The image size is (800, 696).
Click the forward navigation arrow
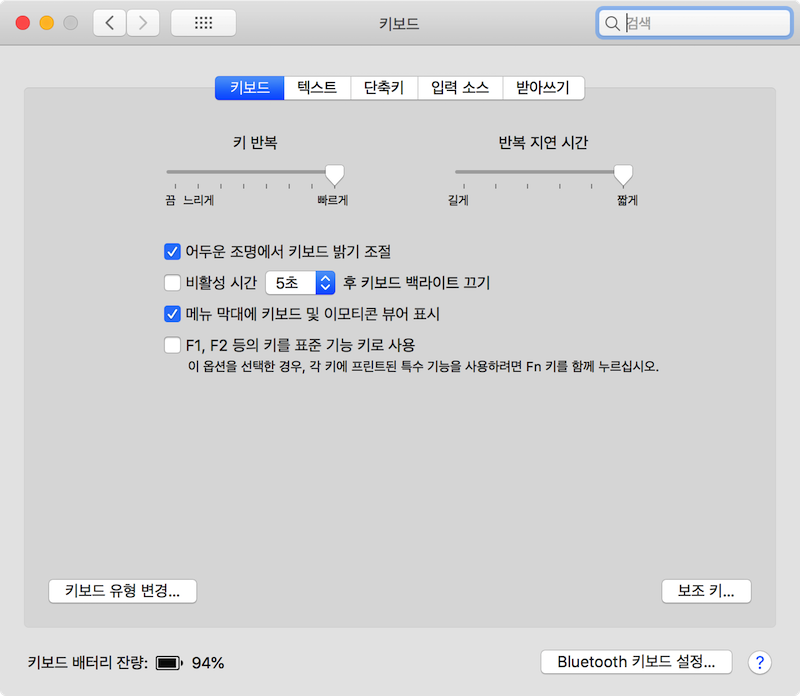tap(143, 23)
